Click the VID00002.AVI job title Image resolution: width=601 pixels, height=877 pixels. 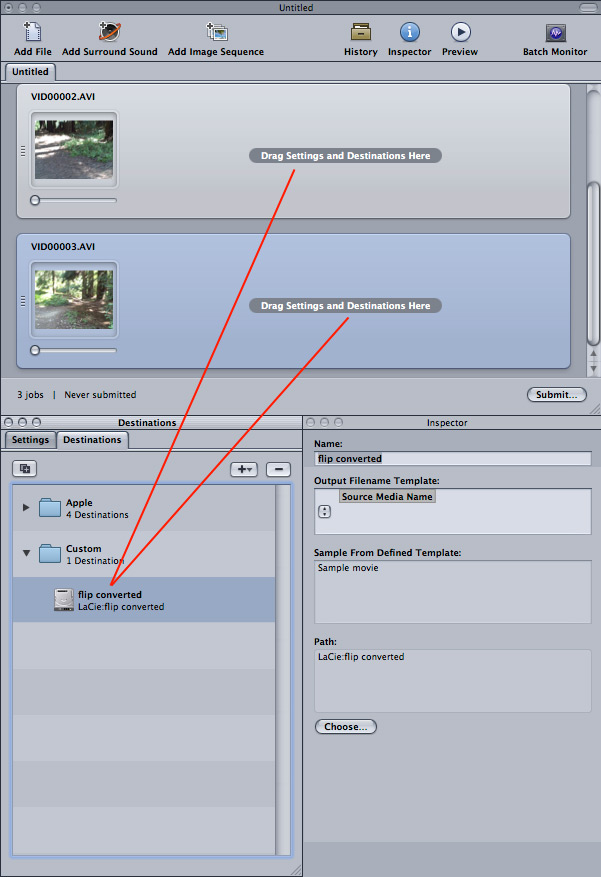point(63,96)
